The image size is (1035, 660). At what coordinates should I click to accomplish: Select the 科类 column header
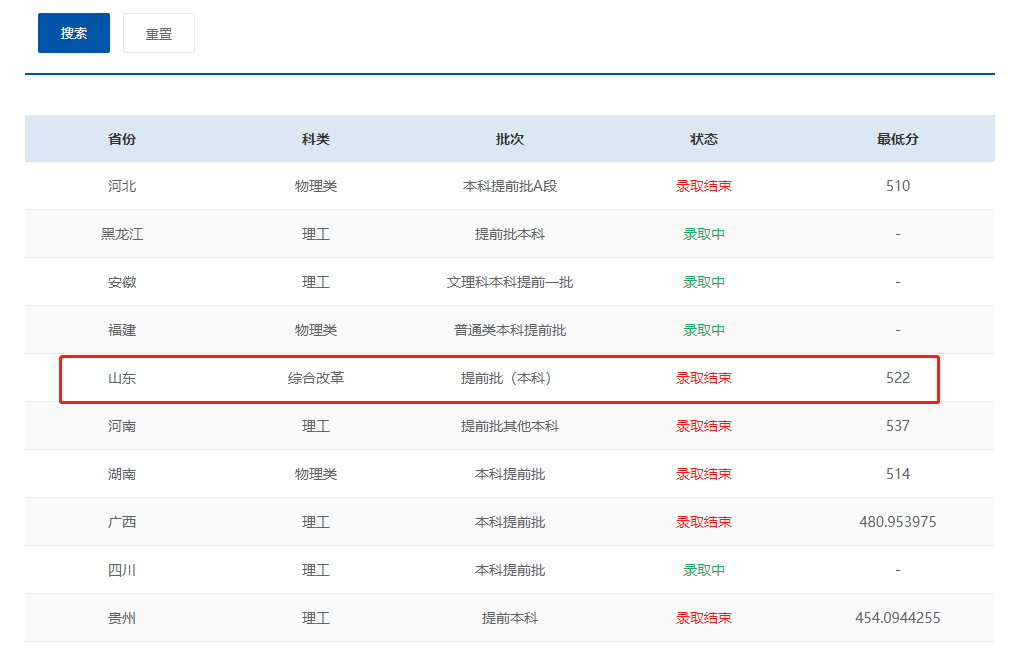(x=316, y=139)
